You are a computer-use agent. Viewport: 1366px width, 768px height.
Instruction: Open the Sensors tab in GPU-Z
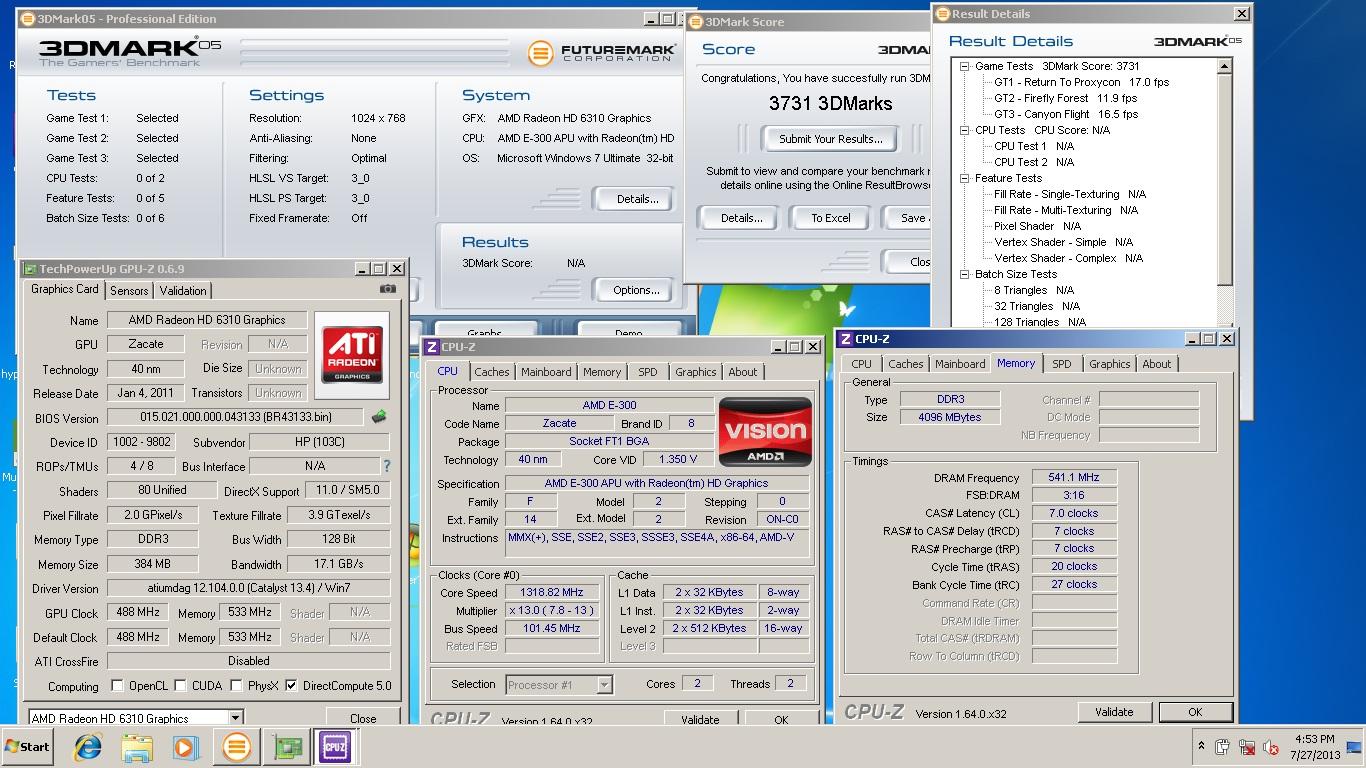click(x=129, y=291)
